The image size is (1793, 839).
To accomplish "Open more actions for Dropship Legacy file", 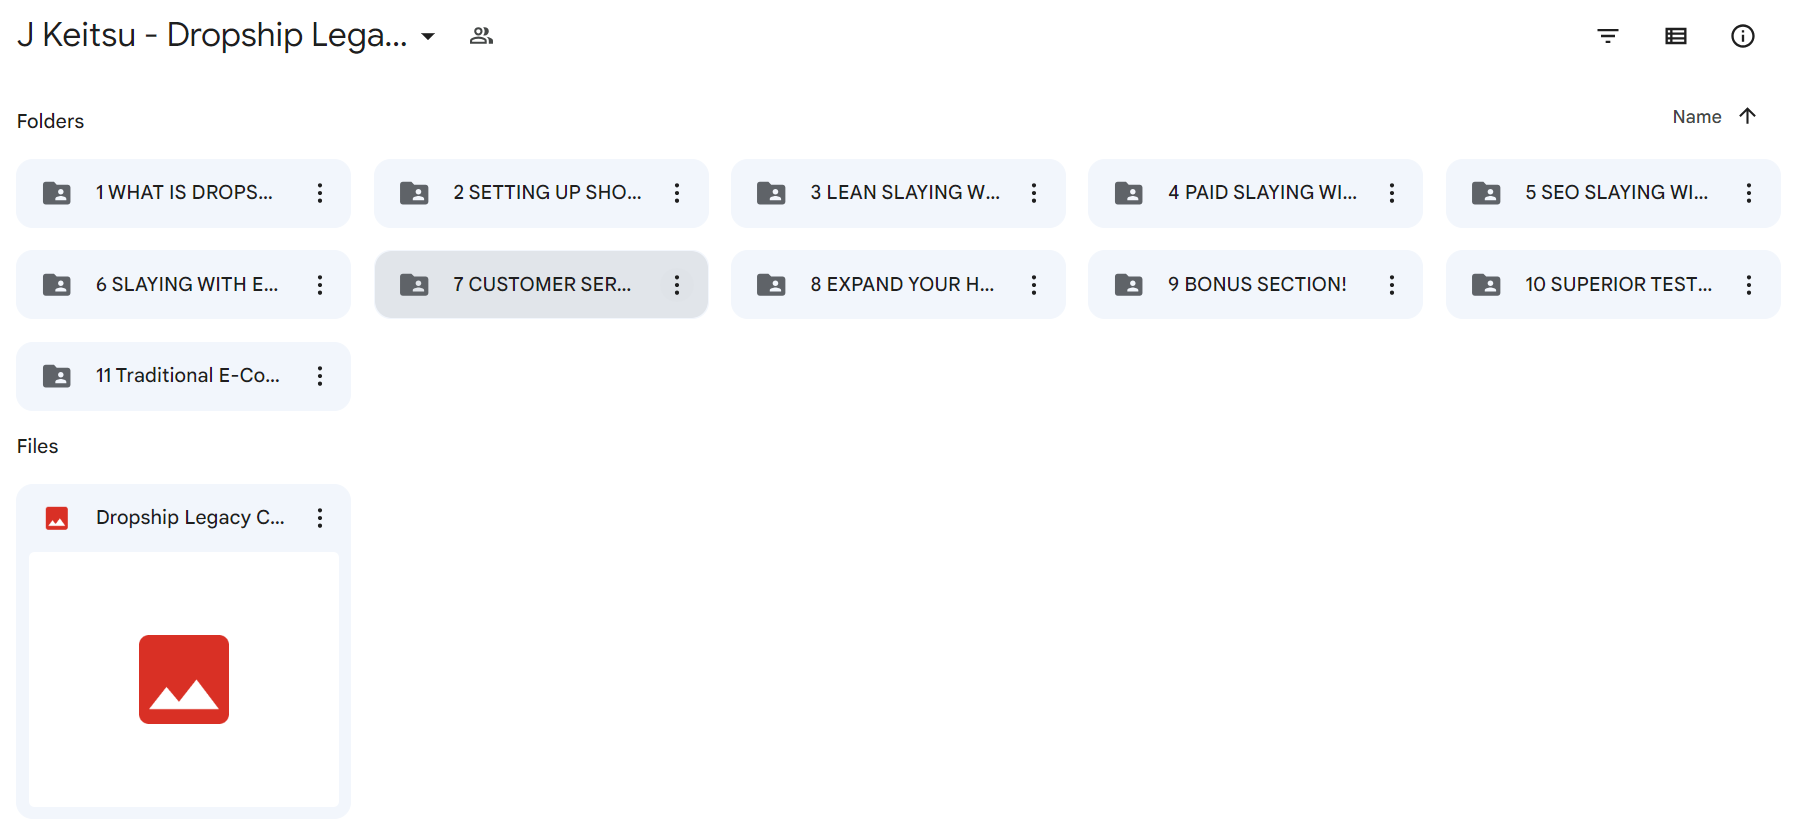I will (320, 518).
